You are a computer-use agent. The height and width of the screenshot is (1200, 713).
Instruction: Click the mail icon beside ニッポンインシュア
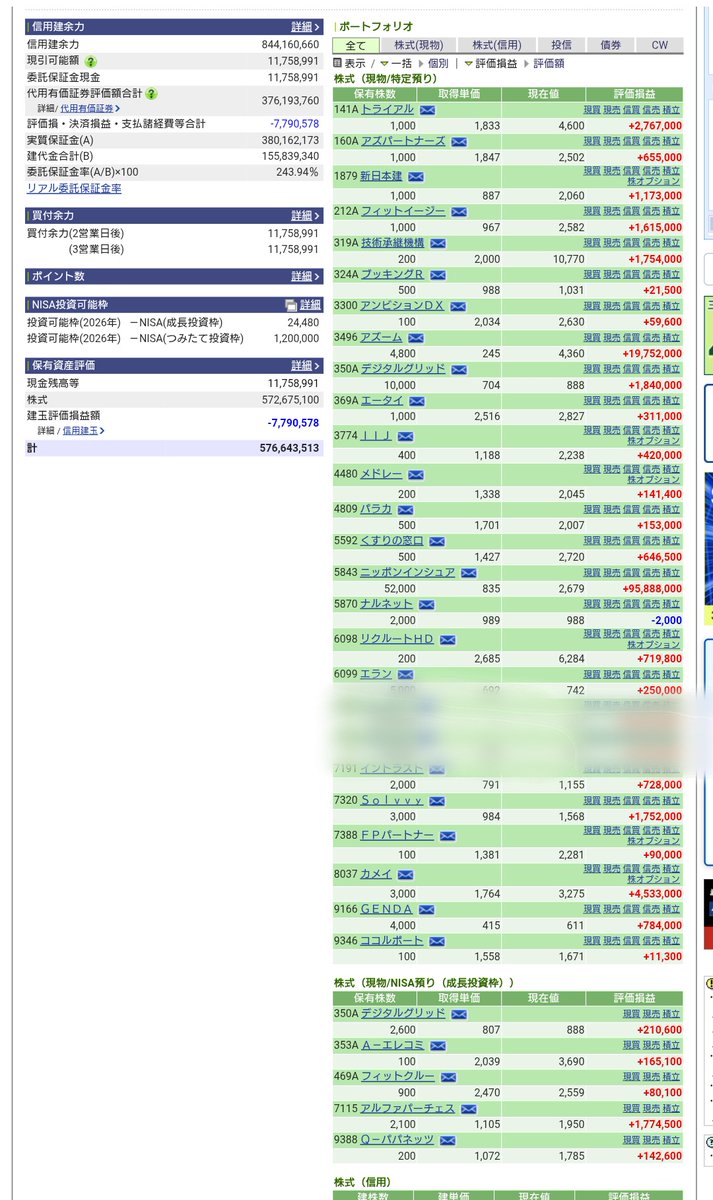pyautogui.click(x=469, y=573)
